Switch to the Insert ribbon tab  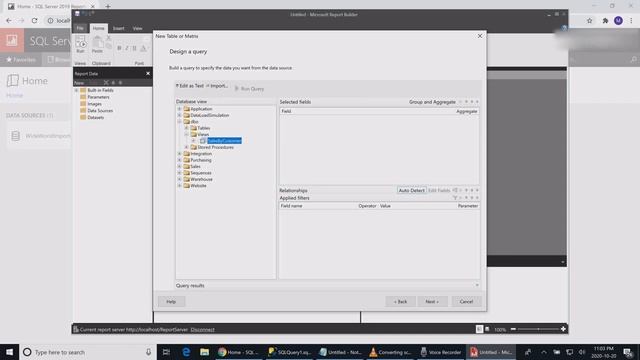pyautogui.click(x=119, y=28)
